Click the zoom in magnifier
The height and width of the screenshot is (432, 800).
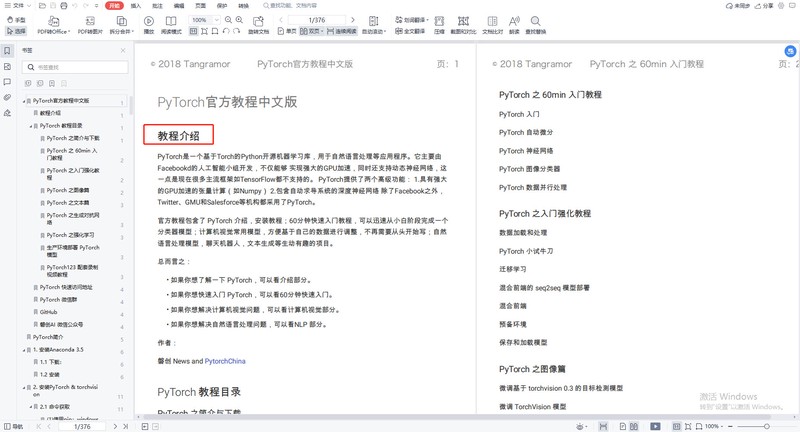[239, 20]
